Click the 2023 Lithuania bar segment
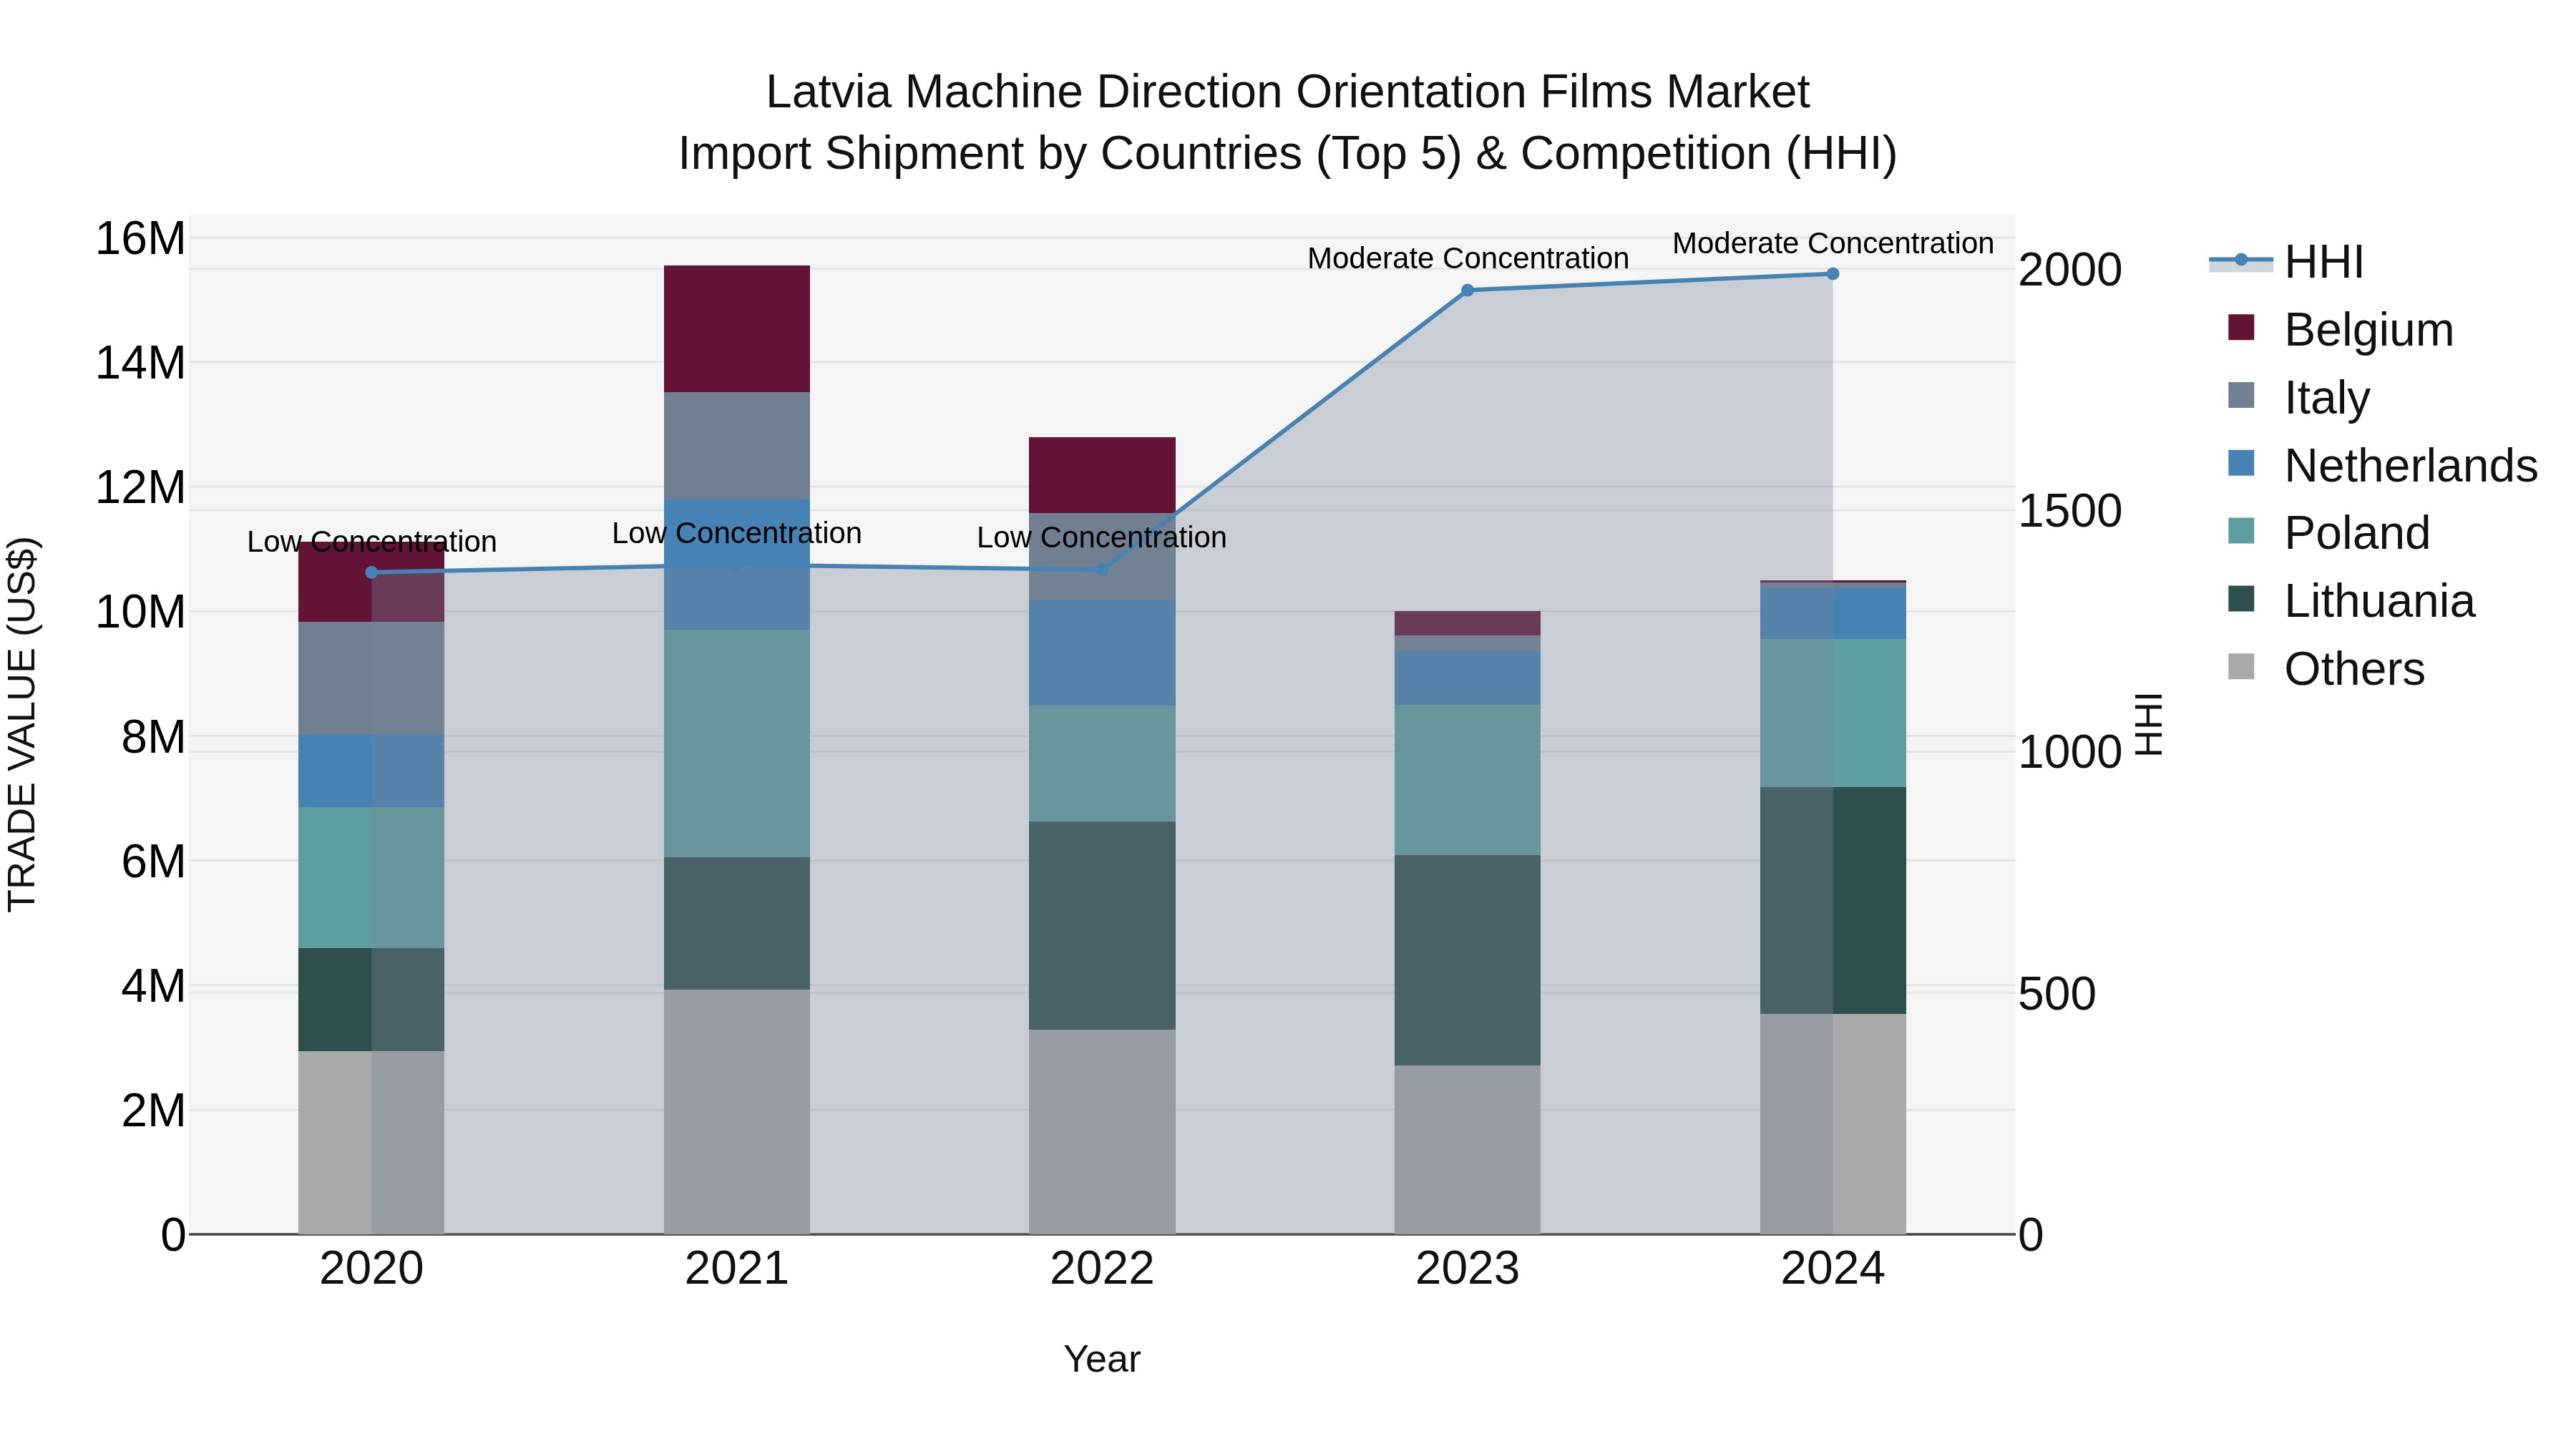This screenshot has height=1449, width=2576. [x=1467, y=960]
